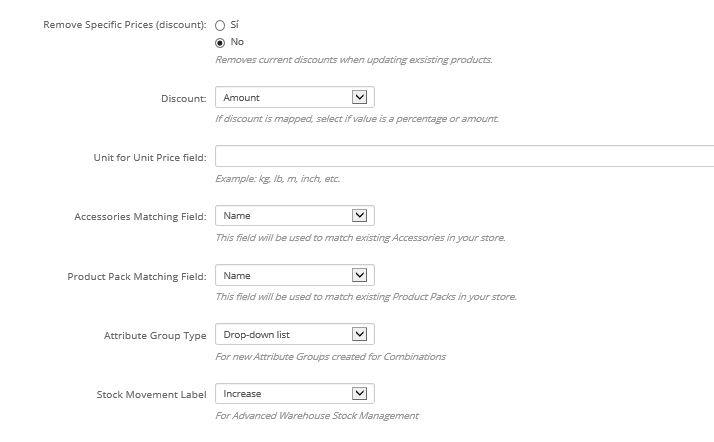The image size is (714, 442).
Task: Select the No radio button
Action: point(220,43)
